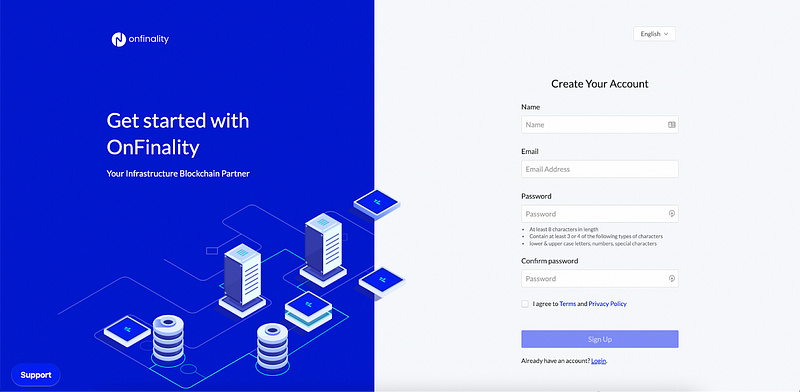Image resolution: width=800 pixels, height=392 pixels.
Task: Open the Terms link
Action: (567, 304)
